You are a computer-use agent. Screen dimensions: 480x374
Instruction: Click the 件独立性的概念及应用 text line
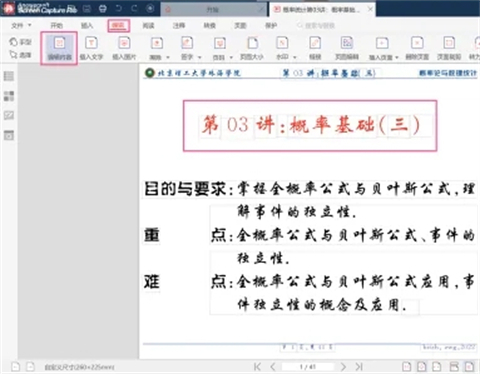[322, 305]
